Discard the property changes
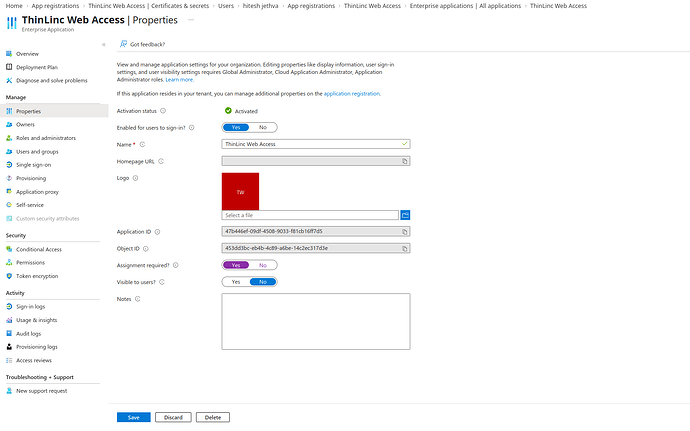Viewport: 690px width, 431px height. (x=173, y=417)
